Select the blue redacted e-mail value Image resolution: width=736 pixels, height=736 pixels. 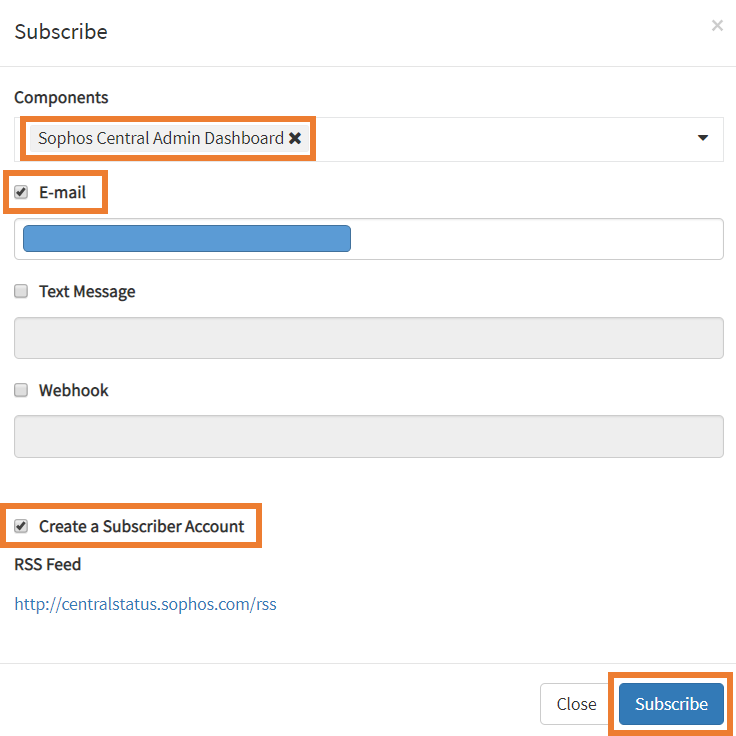tap(187, 239)
